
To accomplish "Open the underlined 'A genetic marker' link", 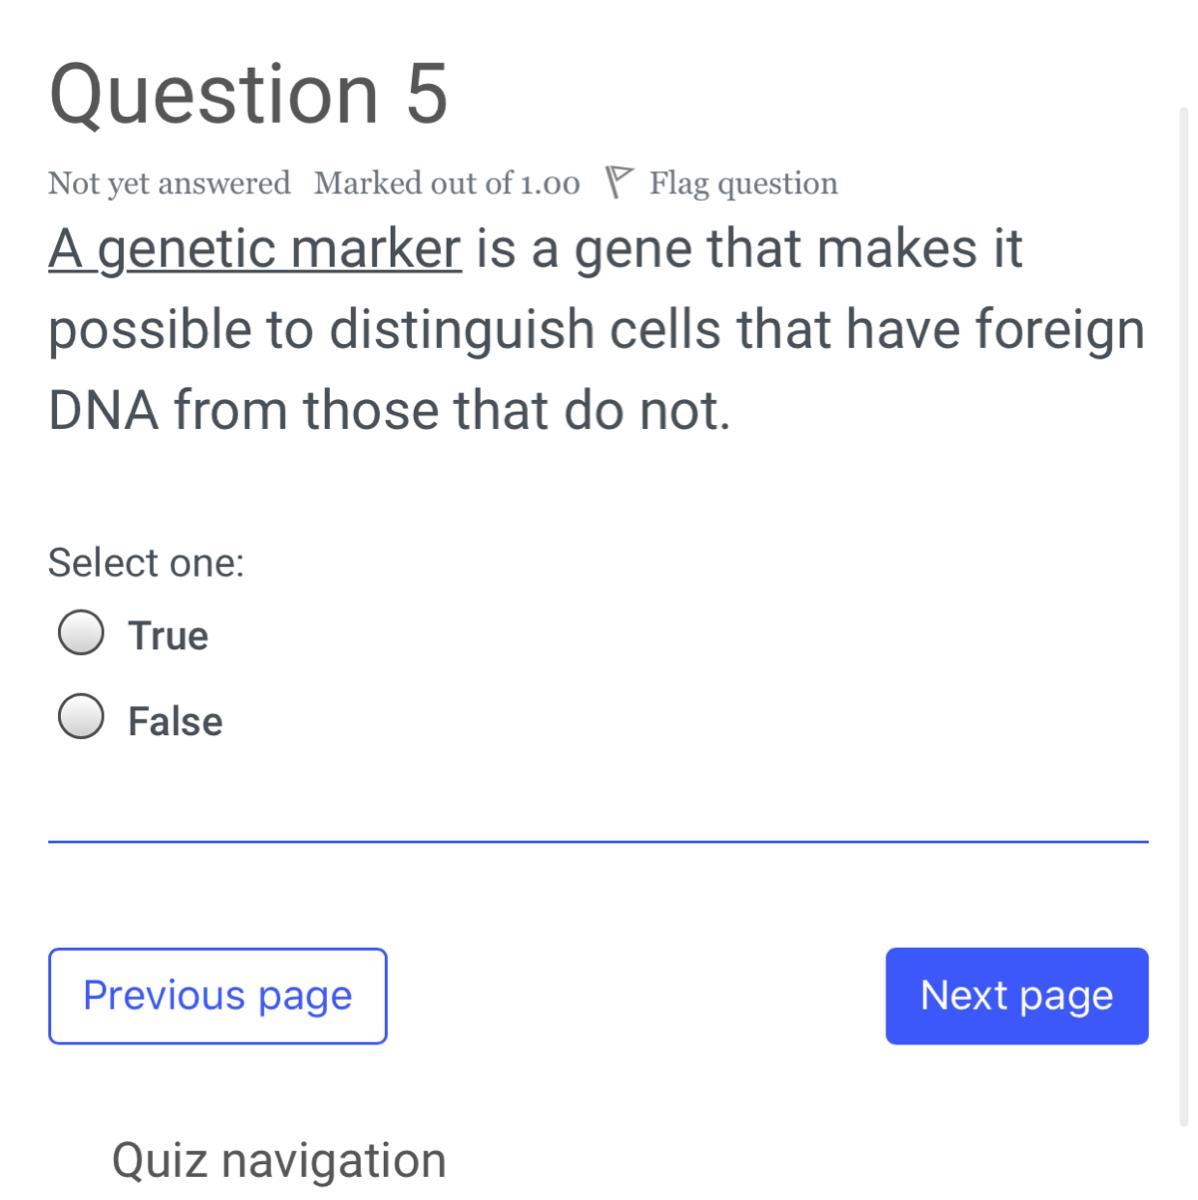I will click(x=255, y=249).
